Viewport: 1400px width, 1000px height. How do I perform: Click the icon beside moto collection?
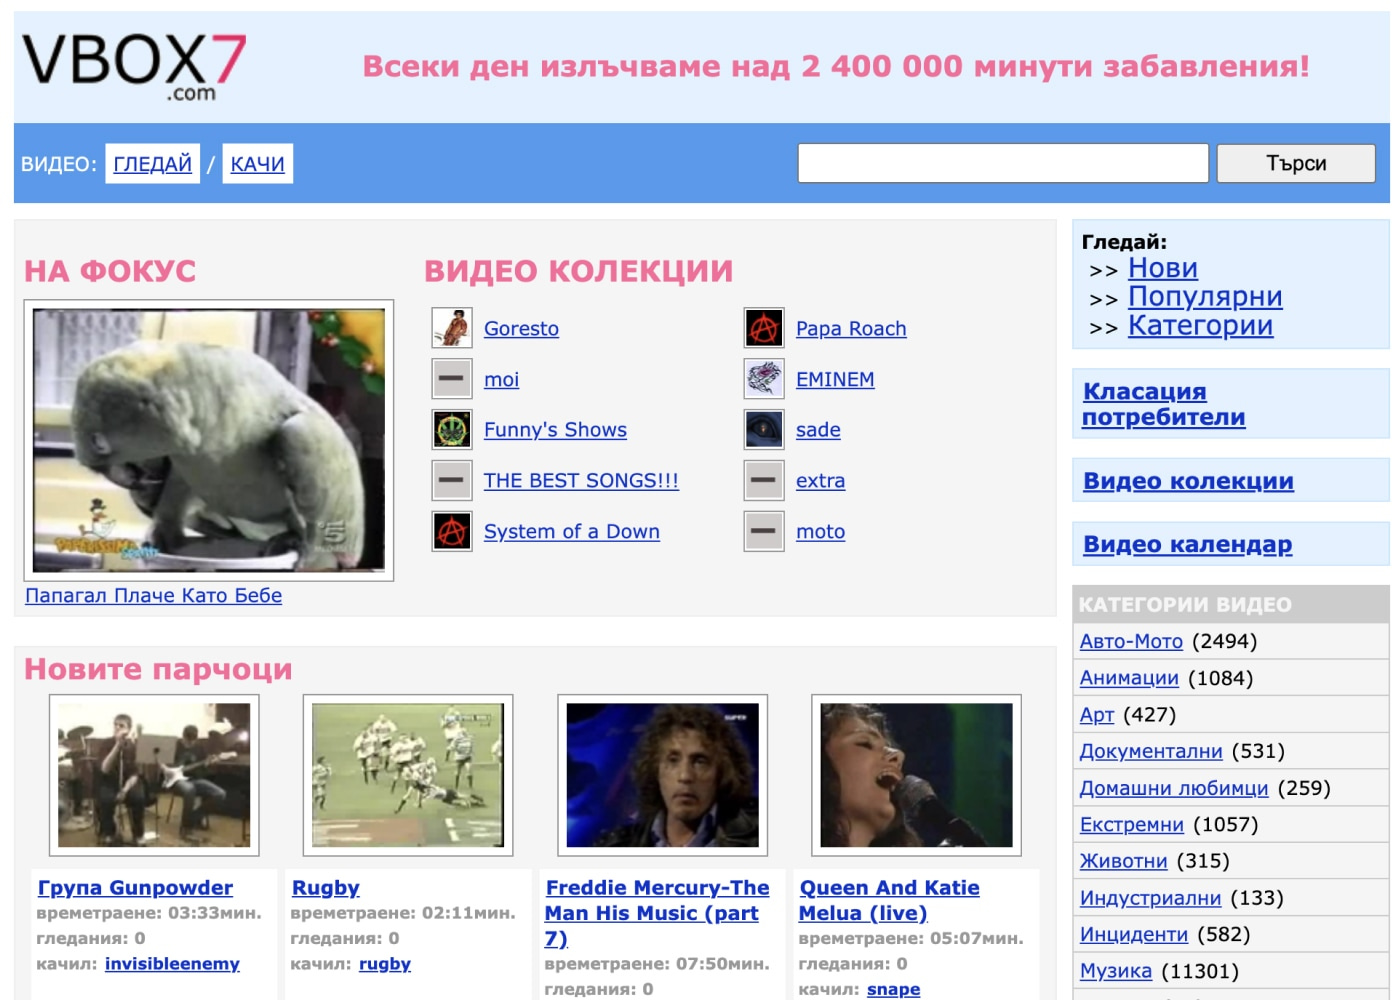coord(764,531)
